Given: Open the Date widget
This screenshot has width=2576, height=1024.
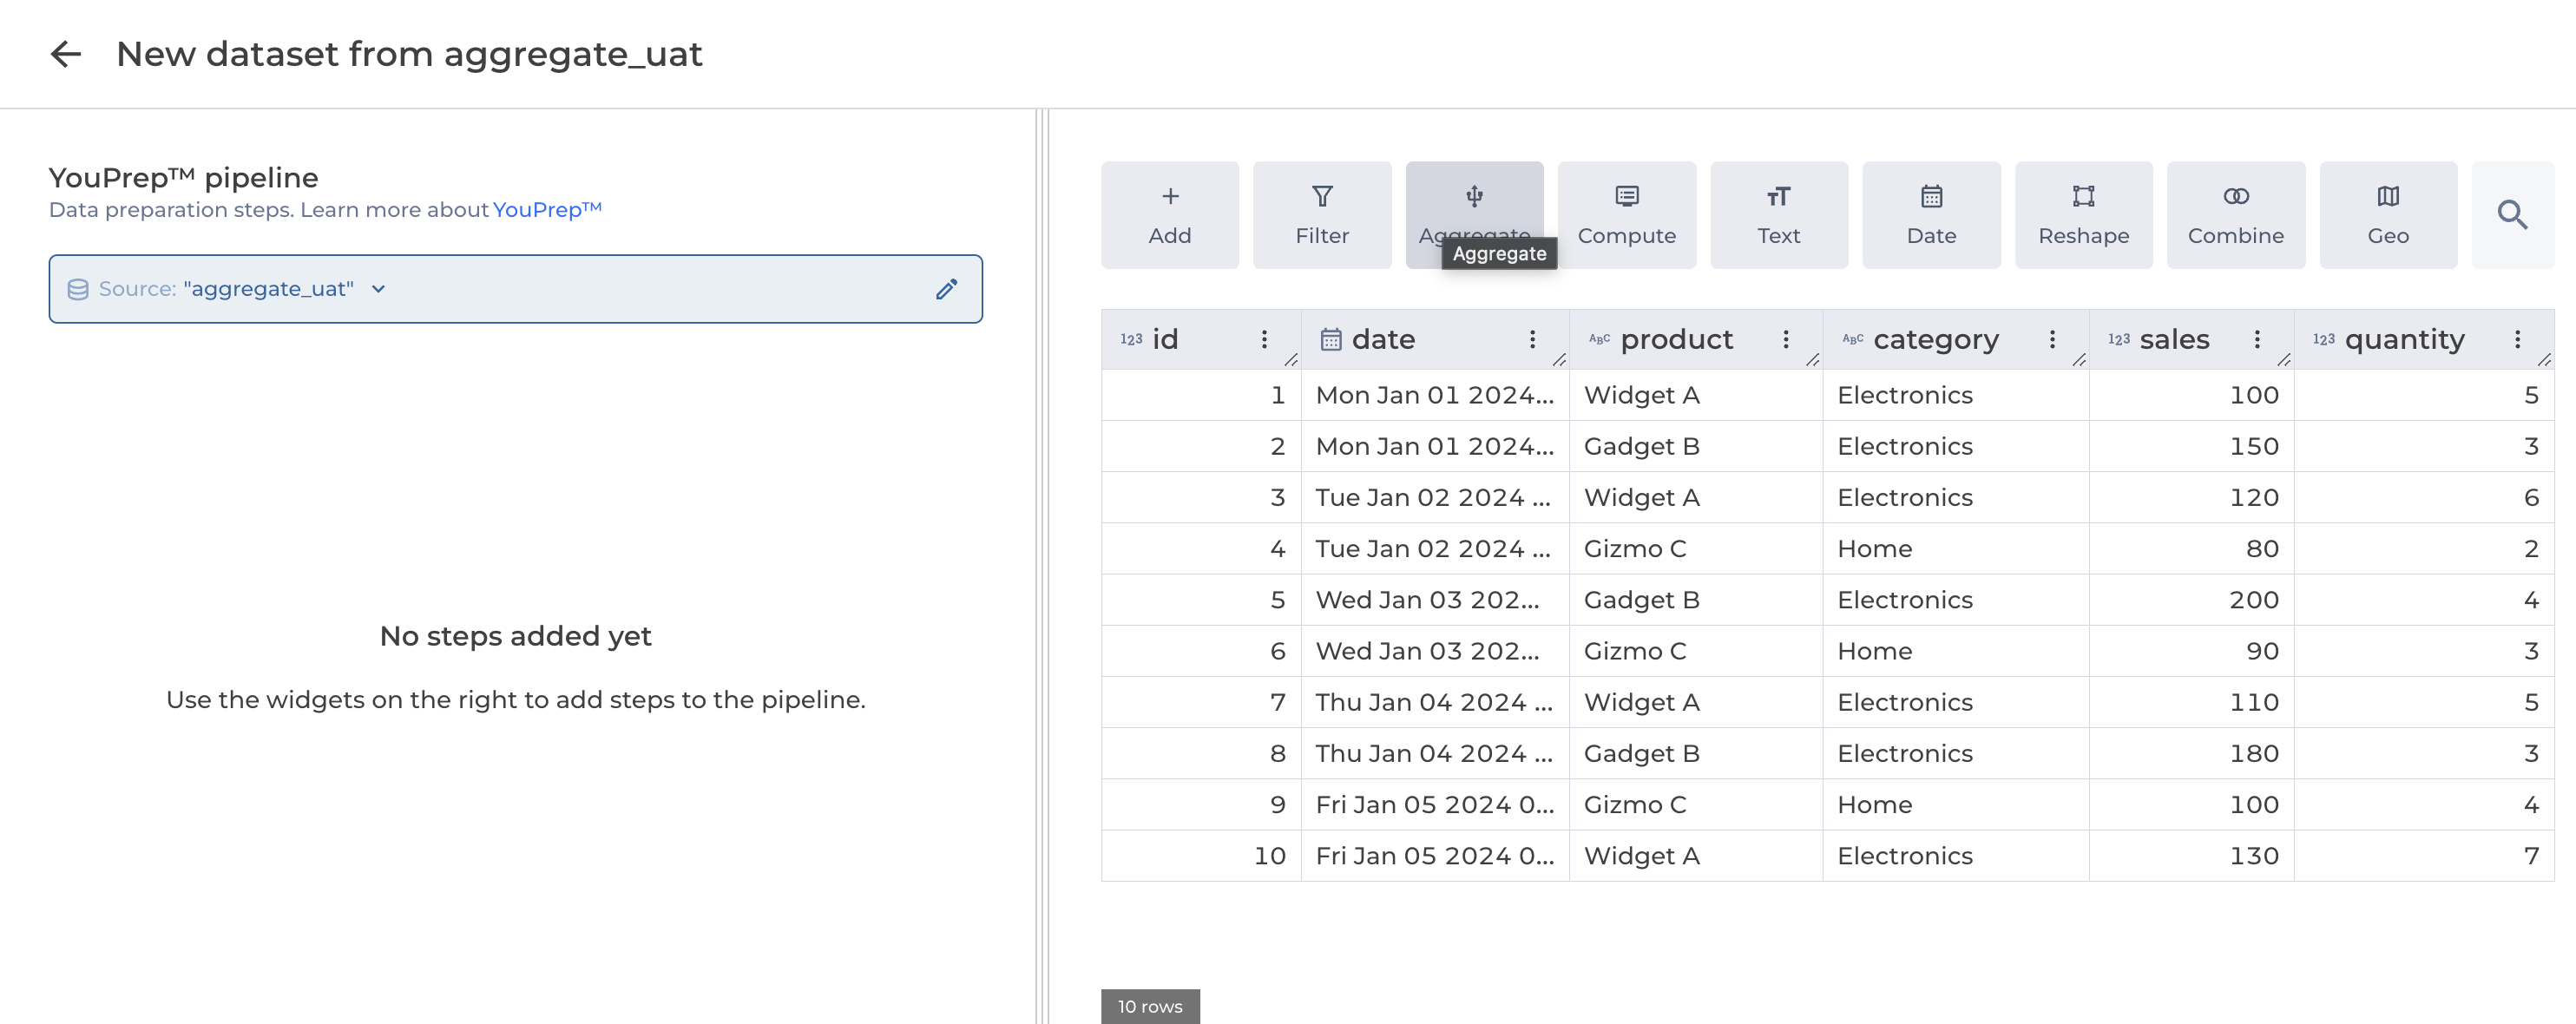Looking at the screenshot, I should [x=1930, y=215].
